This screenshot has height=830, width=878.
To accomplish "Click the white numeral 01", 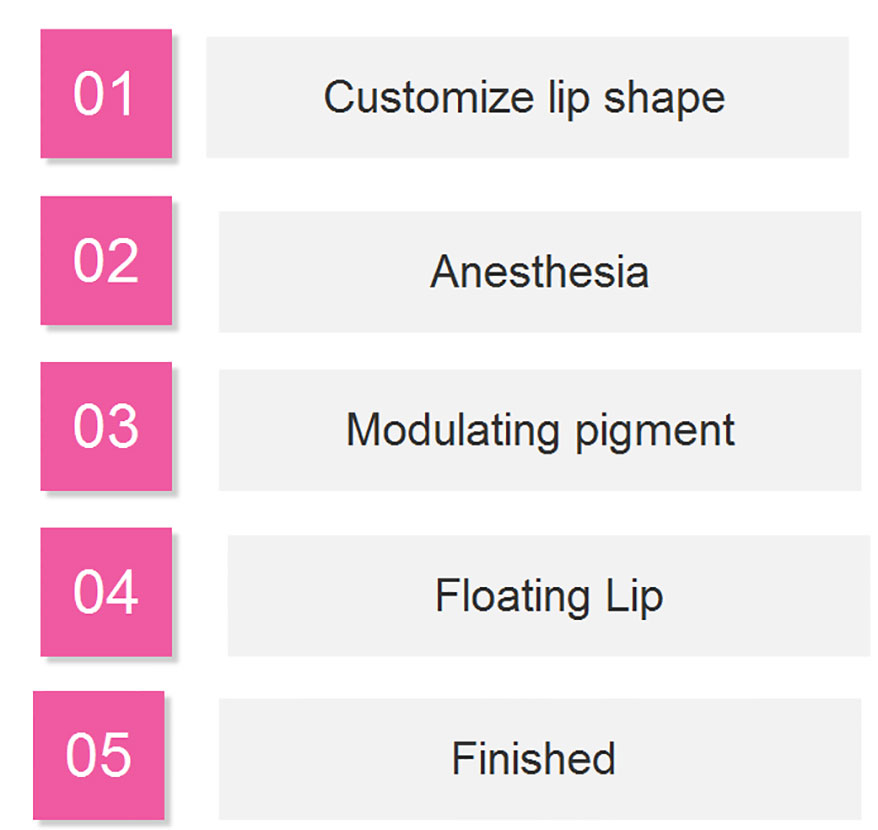I will [x=104, y=94].
